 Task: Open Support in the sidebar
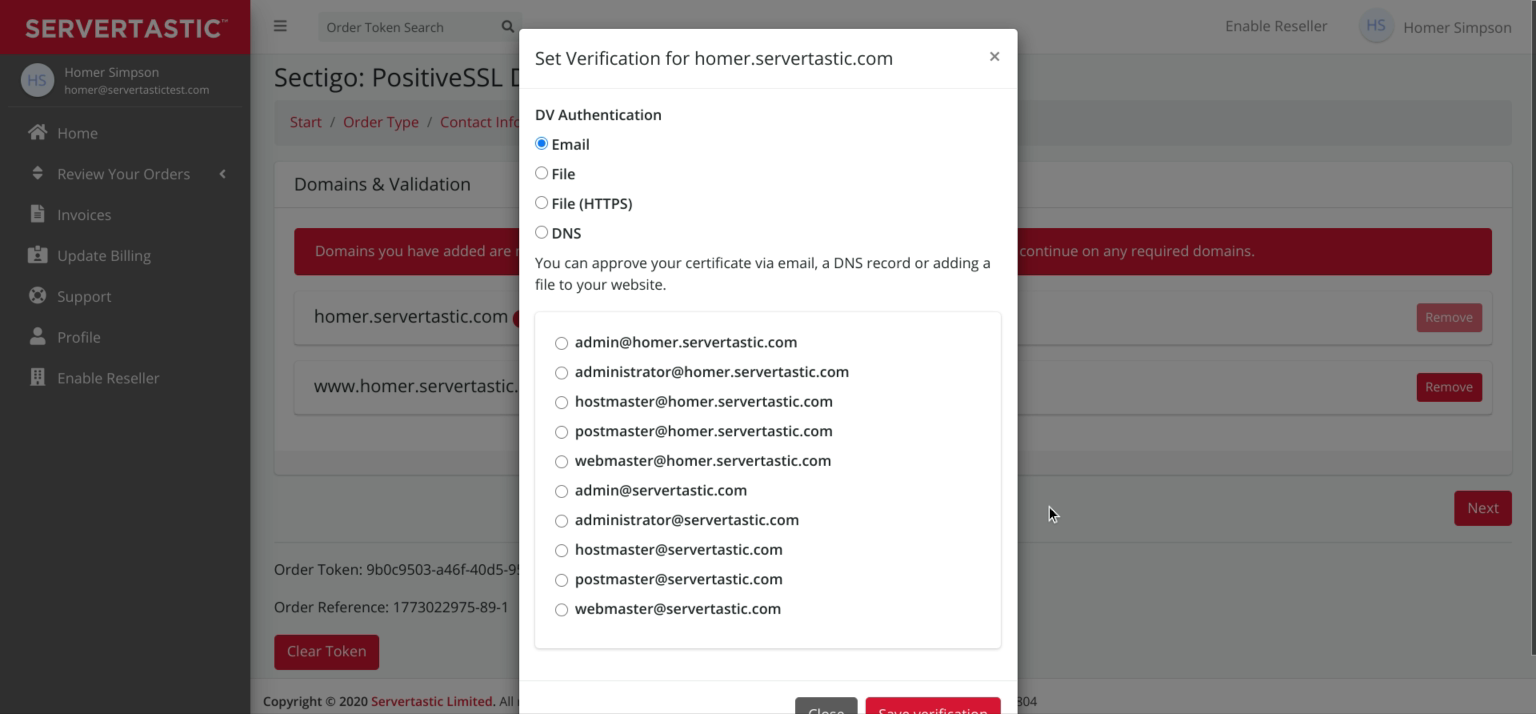tap(125, 297)
